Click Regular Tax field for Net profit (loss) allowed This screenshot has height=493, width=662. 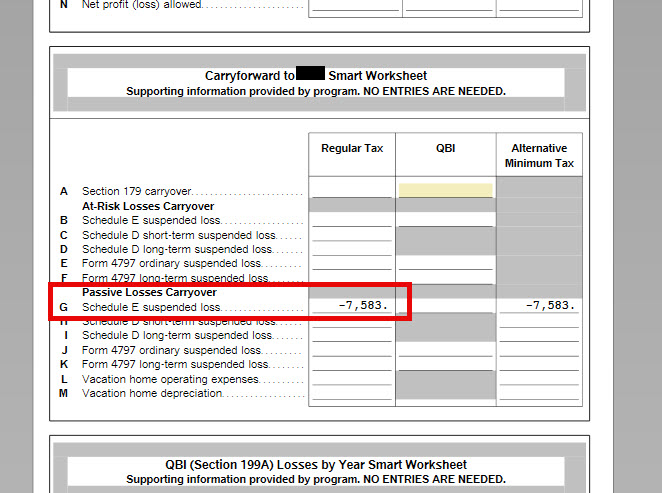(x=355, y=5)
